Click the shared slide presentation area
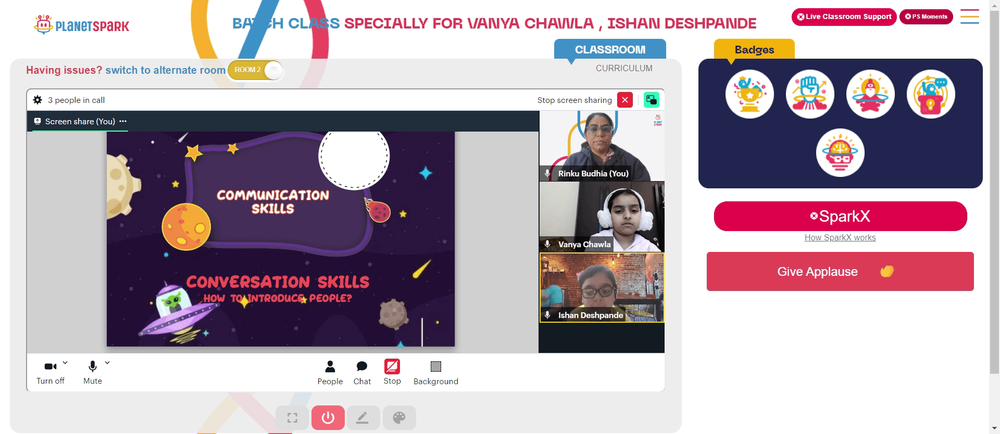This screenshot has height=434, width=1000. pyautogui.click(x=281, y=239)
